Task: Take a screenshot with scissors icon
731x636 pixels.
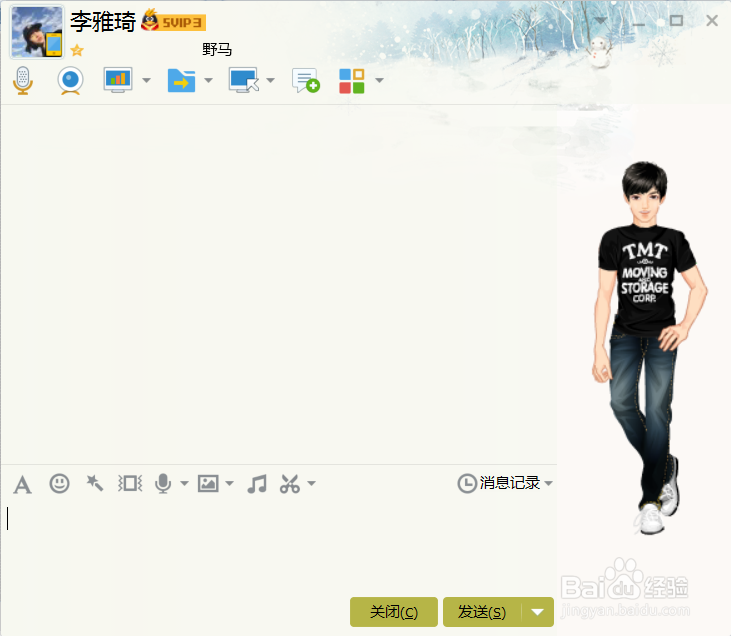Action: click(x=290, y=484)
